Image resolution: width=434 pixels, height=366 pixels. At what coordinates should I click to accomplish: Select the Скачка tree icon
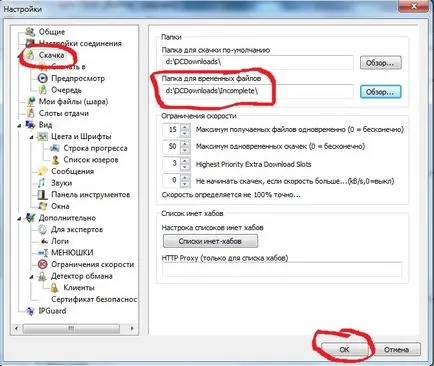30,55
